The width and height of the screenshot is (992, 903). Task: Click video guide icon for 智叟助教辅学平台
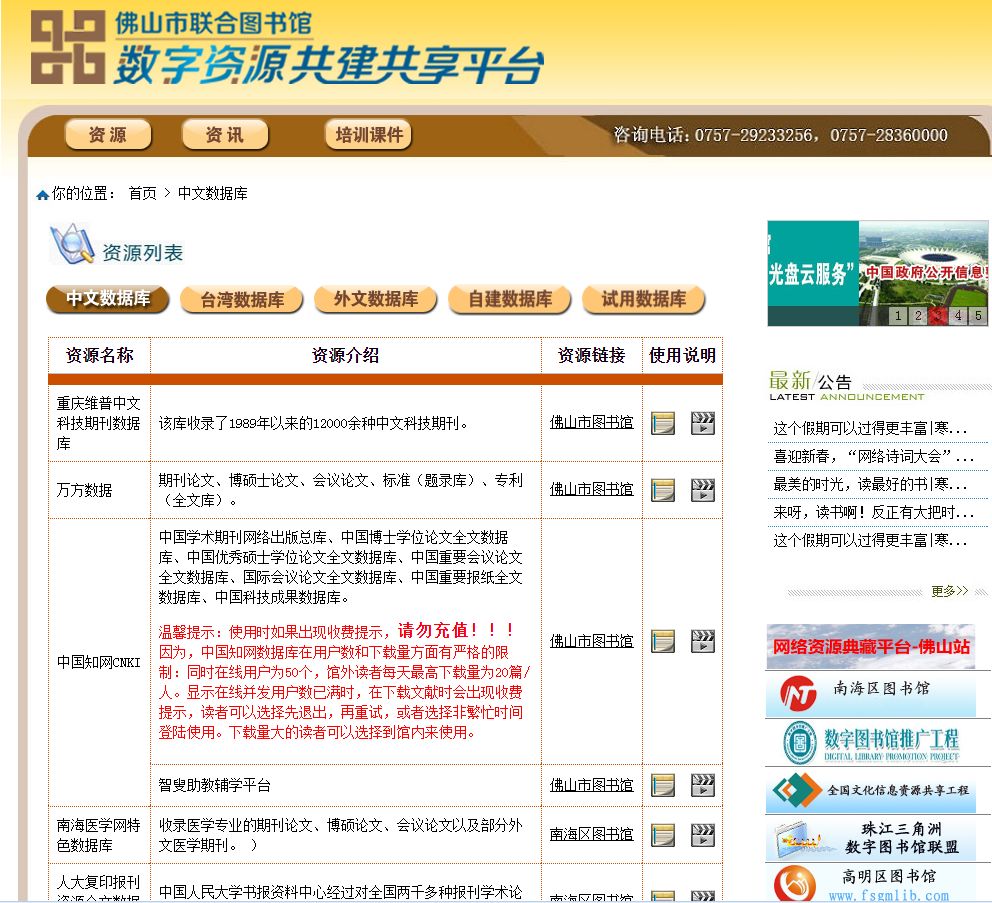point(702,784)
